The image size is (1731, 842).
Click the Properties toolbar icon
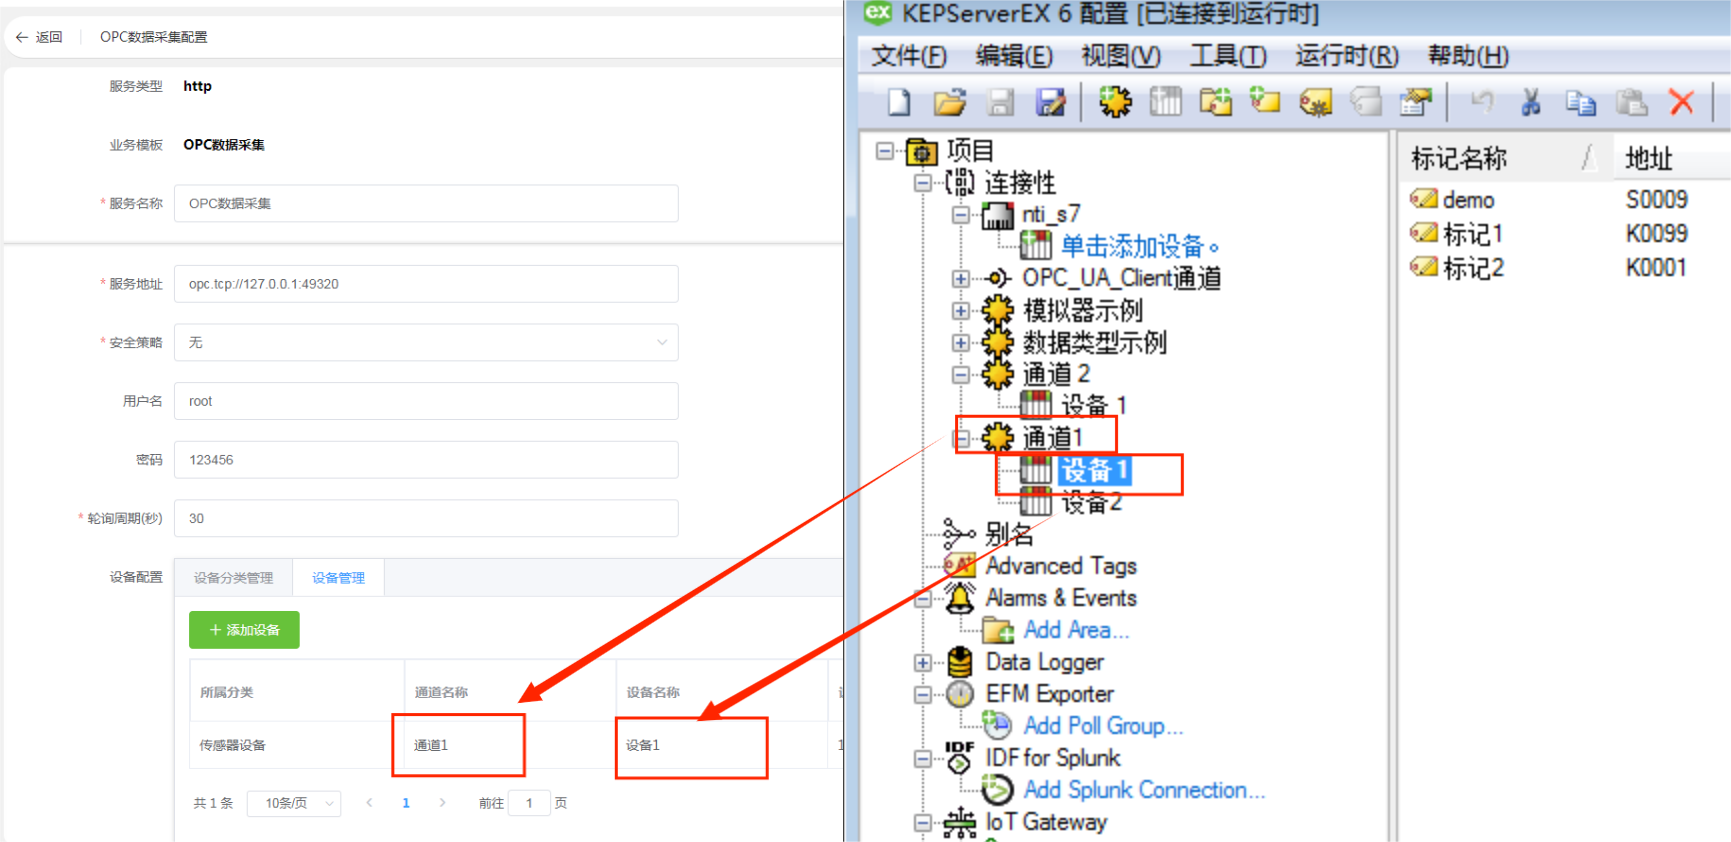[x=1415, y=101]
